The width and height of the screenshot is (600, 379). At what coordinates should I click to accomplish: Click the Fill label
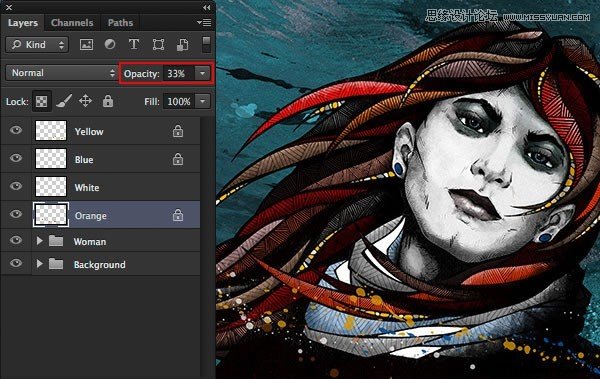coord(152,101)
